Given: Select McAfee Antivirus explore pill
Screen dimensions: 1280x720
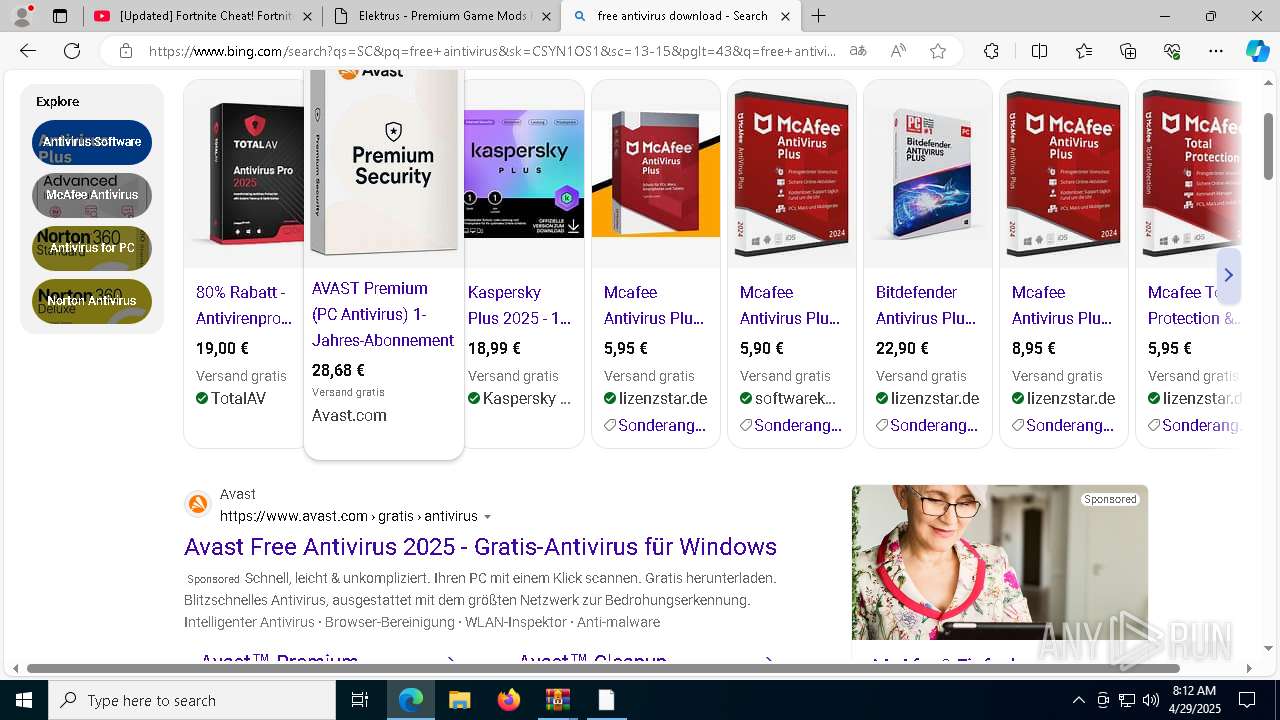Looking at the screenshot, I should tap(92, 195).
